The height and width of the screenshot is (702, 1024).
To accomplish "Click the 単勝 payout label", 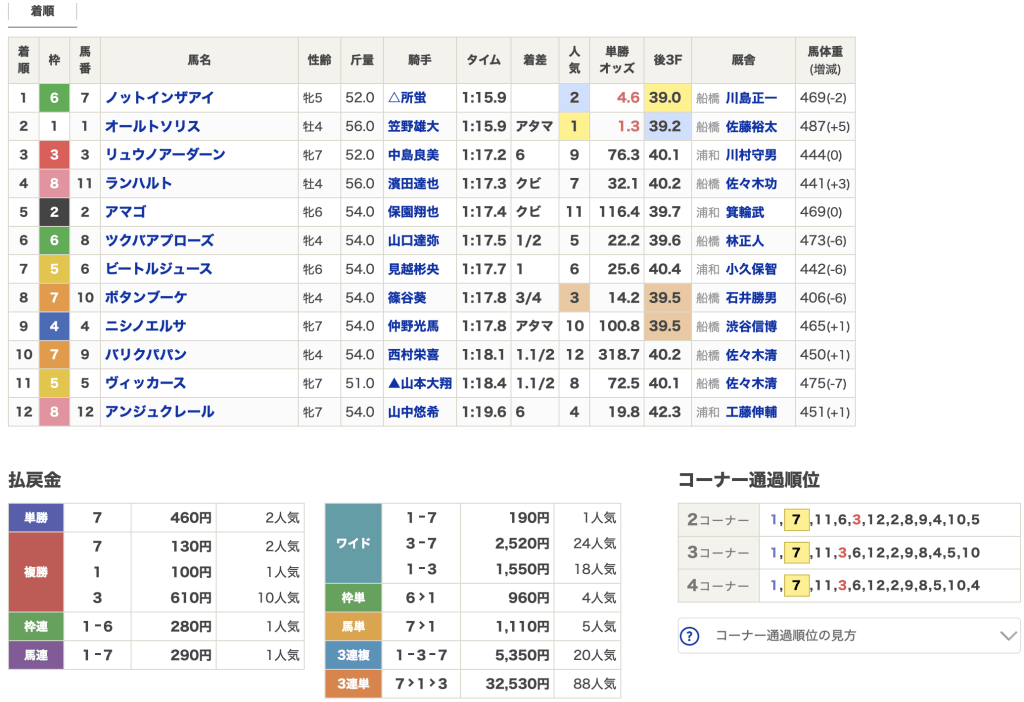I will 36,518.
